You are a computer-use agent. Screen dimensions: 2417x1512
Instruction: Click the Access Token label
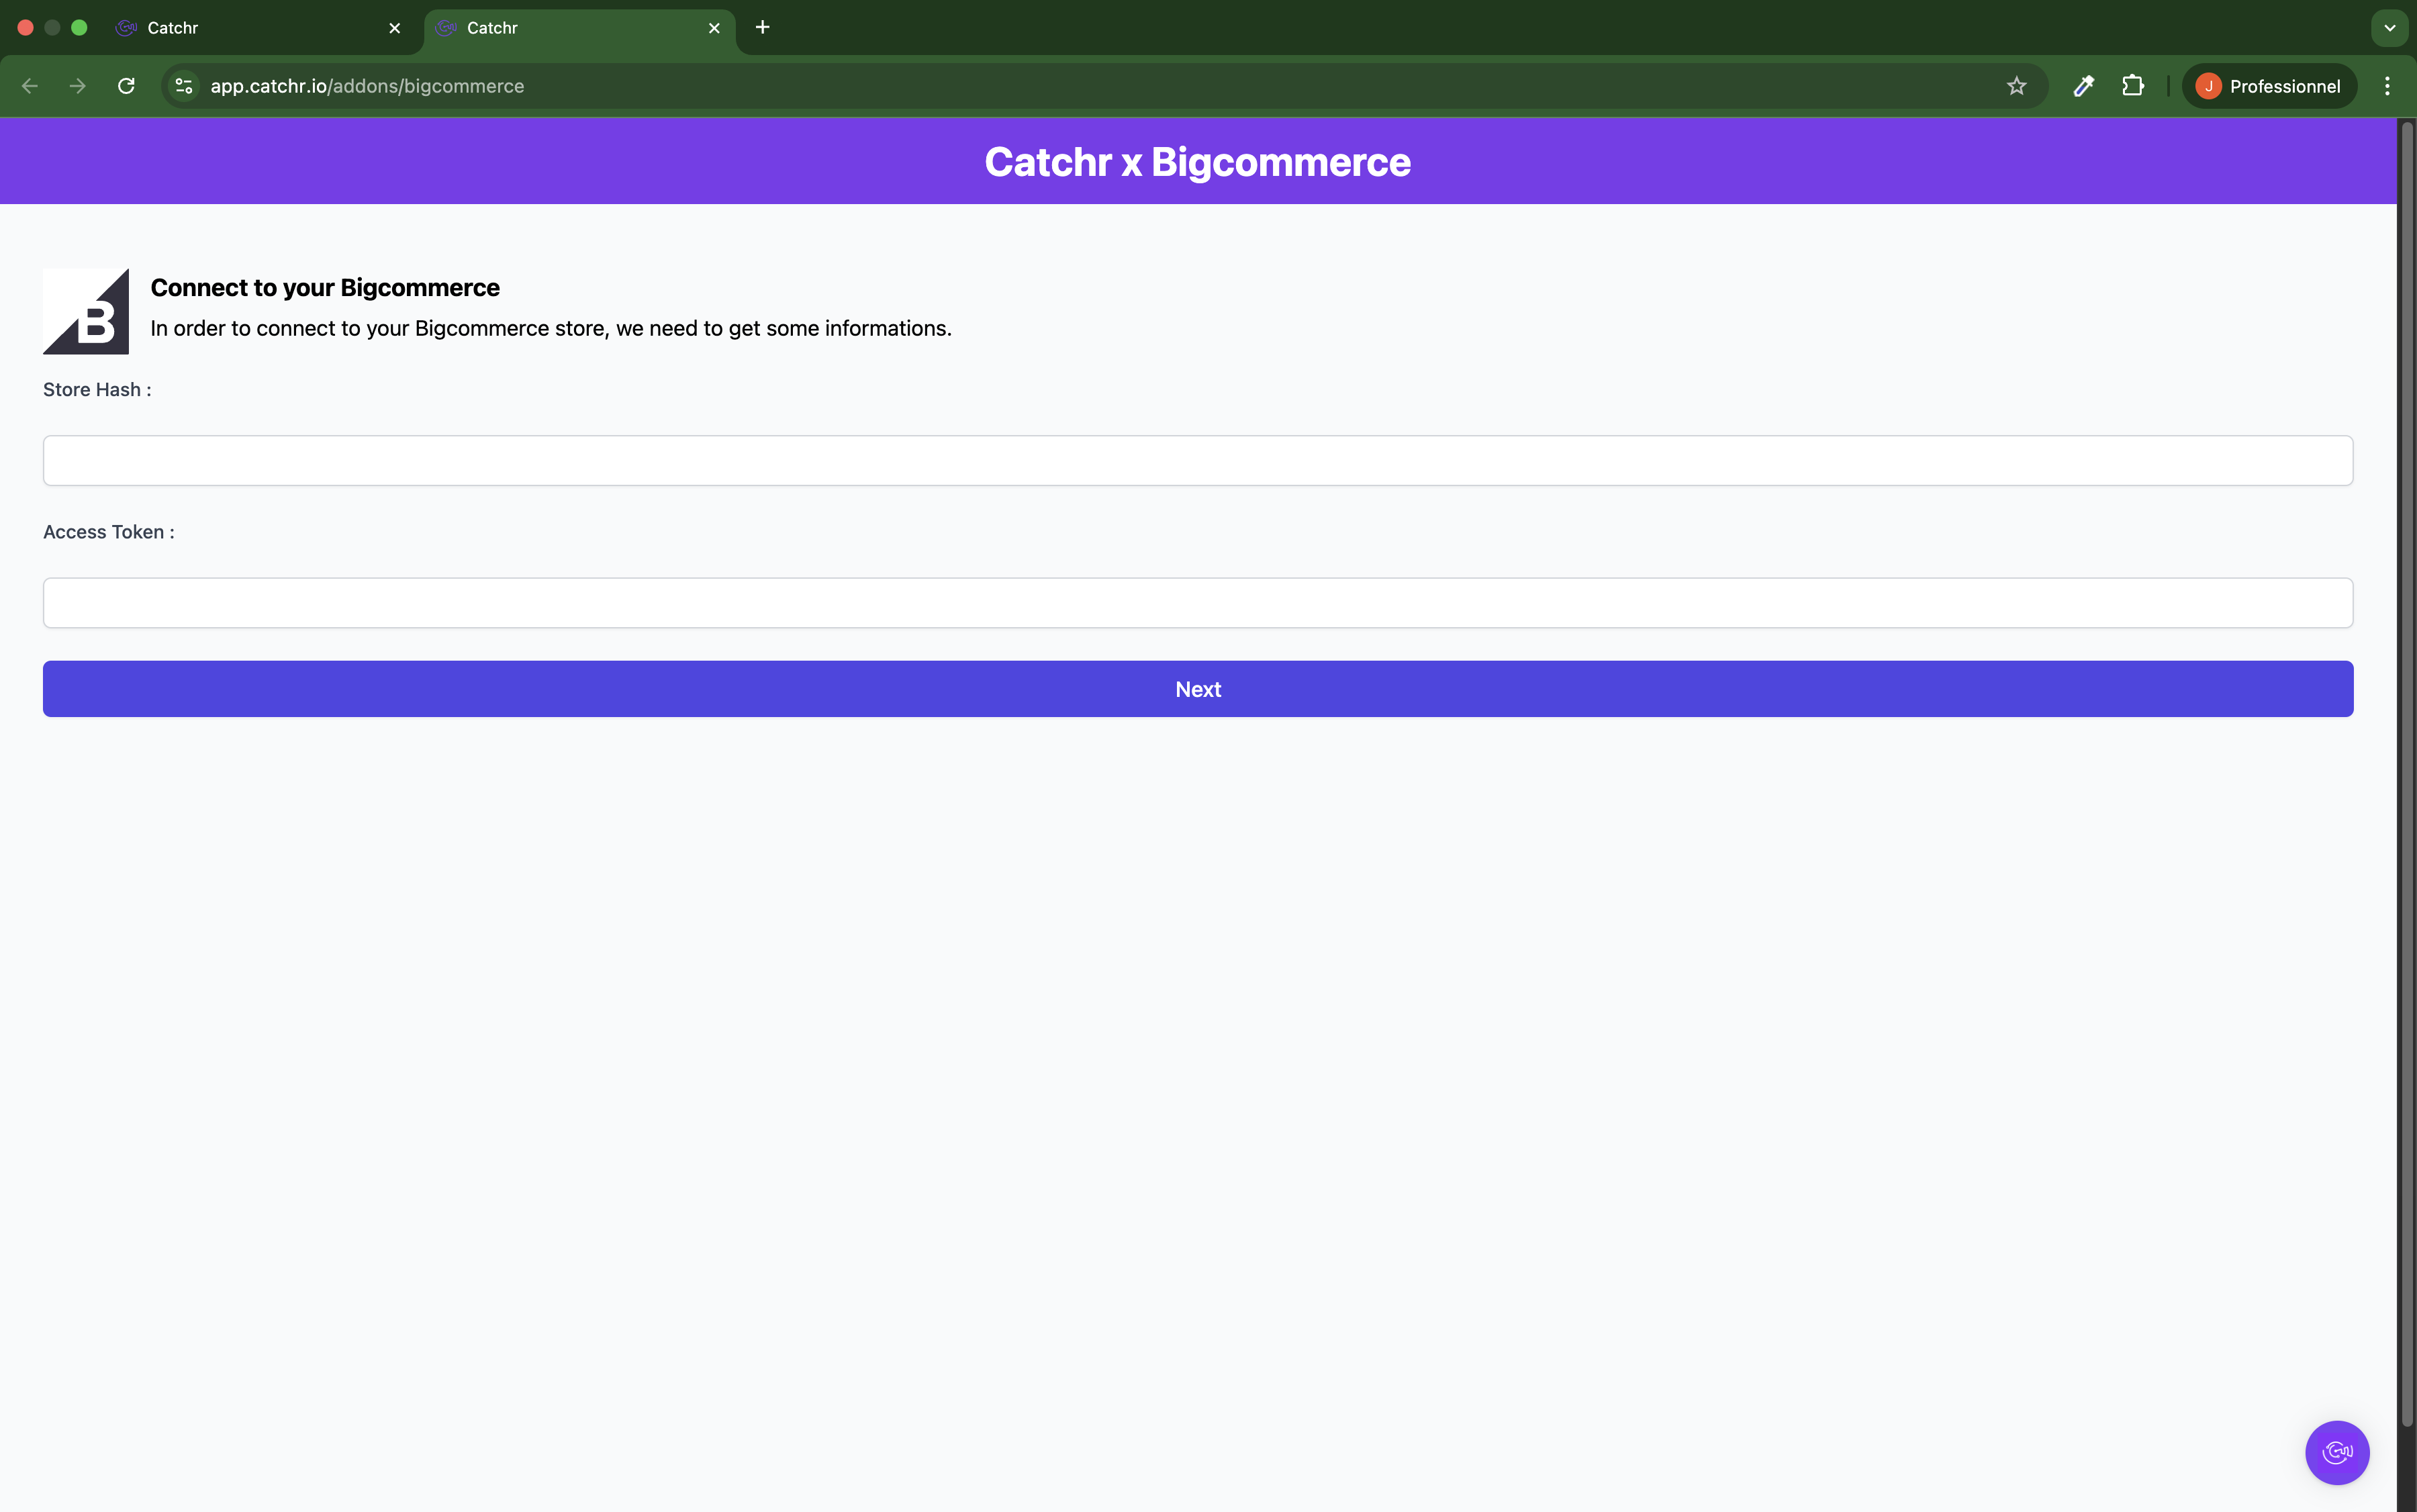pos(109,532)
